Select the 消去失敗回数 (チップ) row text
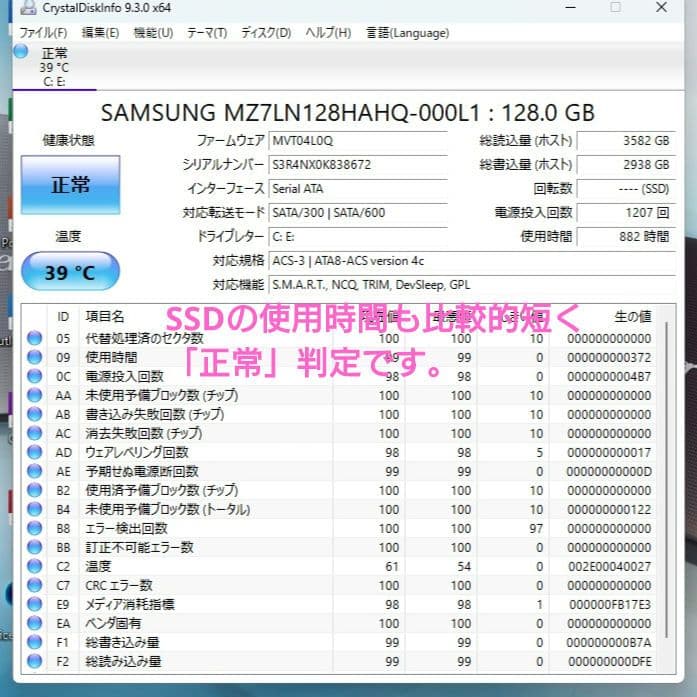 (144, 433)
